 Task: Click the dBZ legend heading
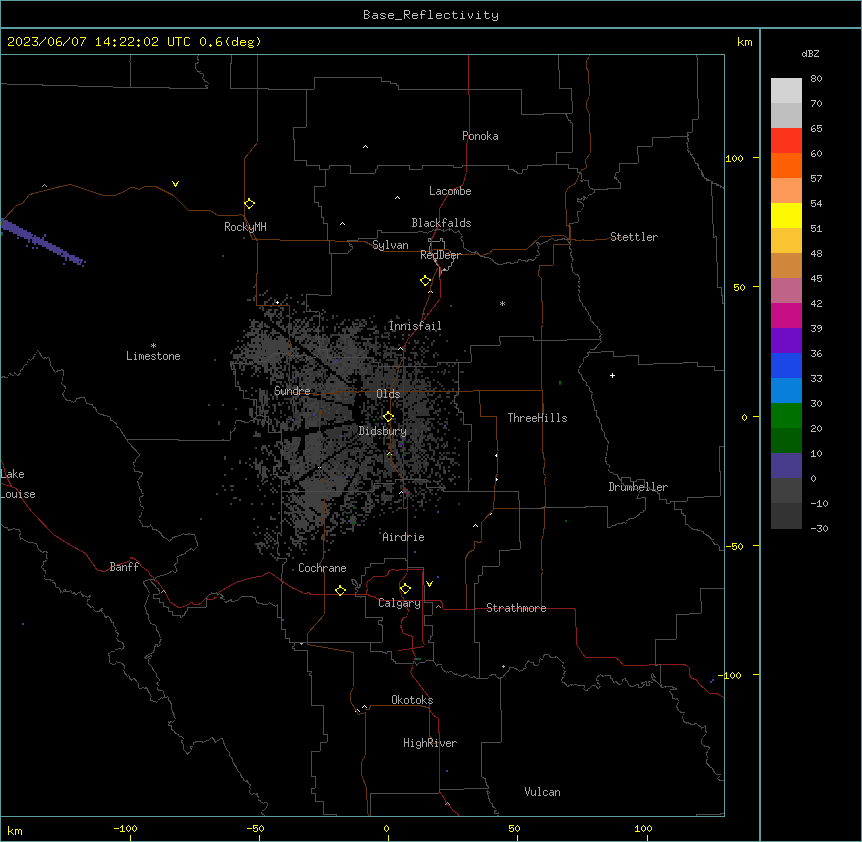[810, 53]
